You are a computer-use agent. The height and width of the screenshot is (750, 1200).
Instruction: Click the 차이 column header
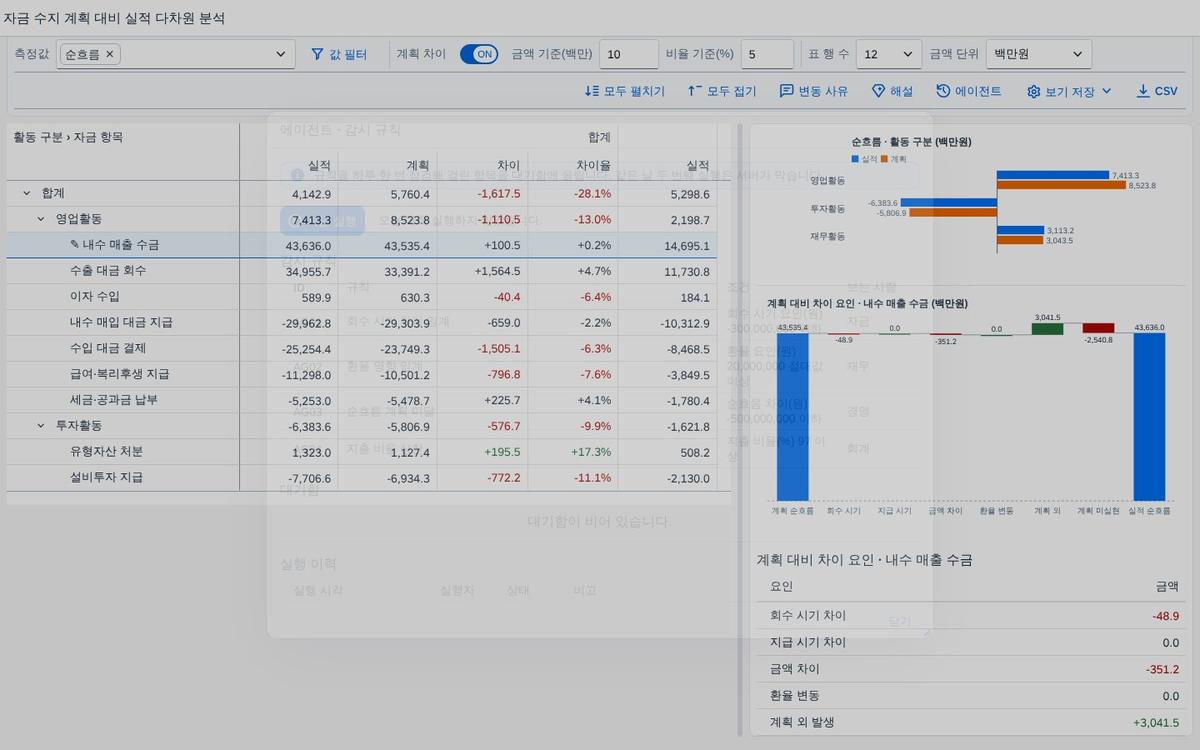click(483, 165)
